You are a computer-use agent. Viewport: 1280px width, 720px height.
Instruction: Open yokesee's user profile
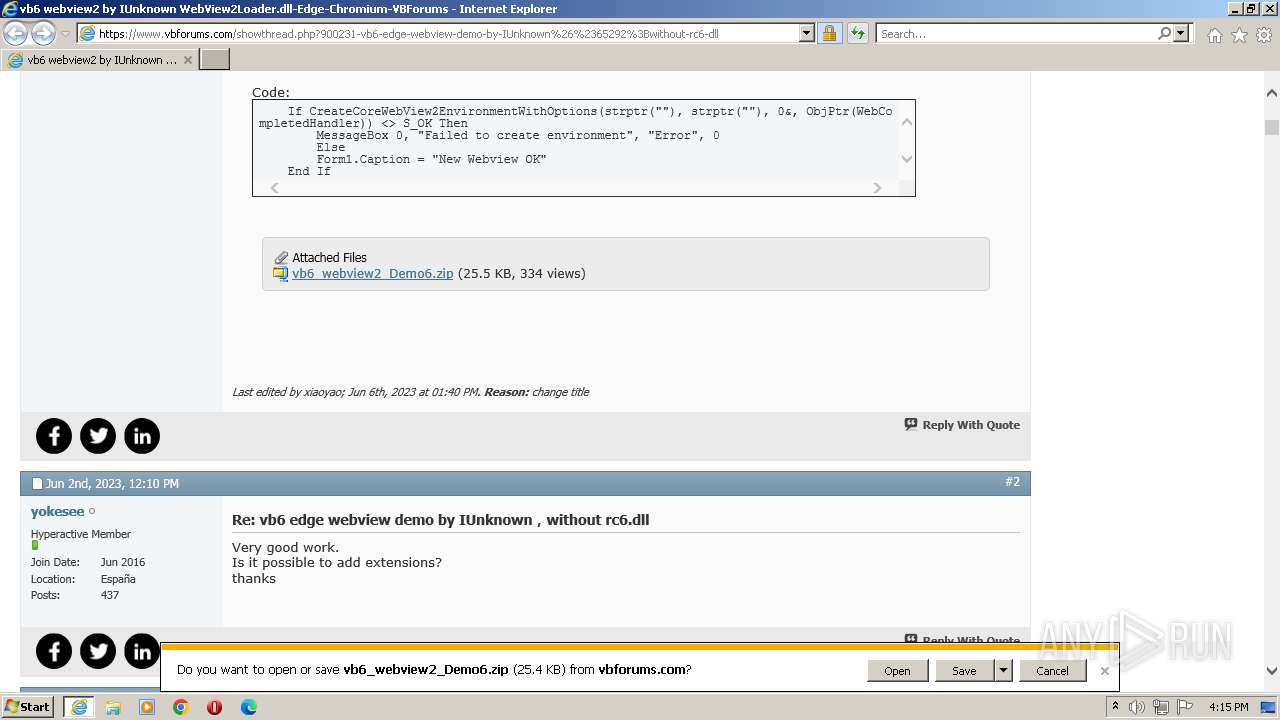[57, 512]
